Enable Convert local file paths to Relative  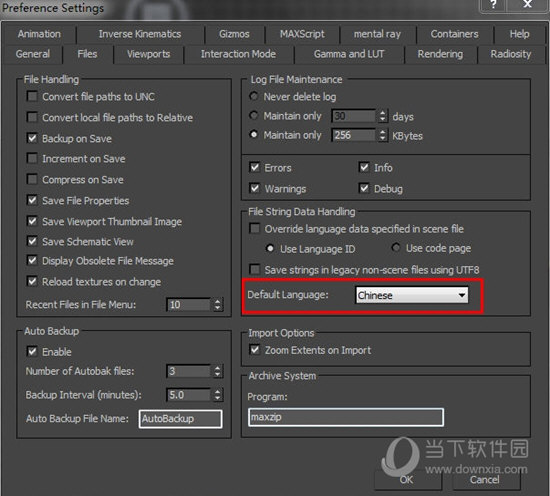32,117
